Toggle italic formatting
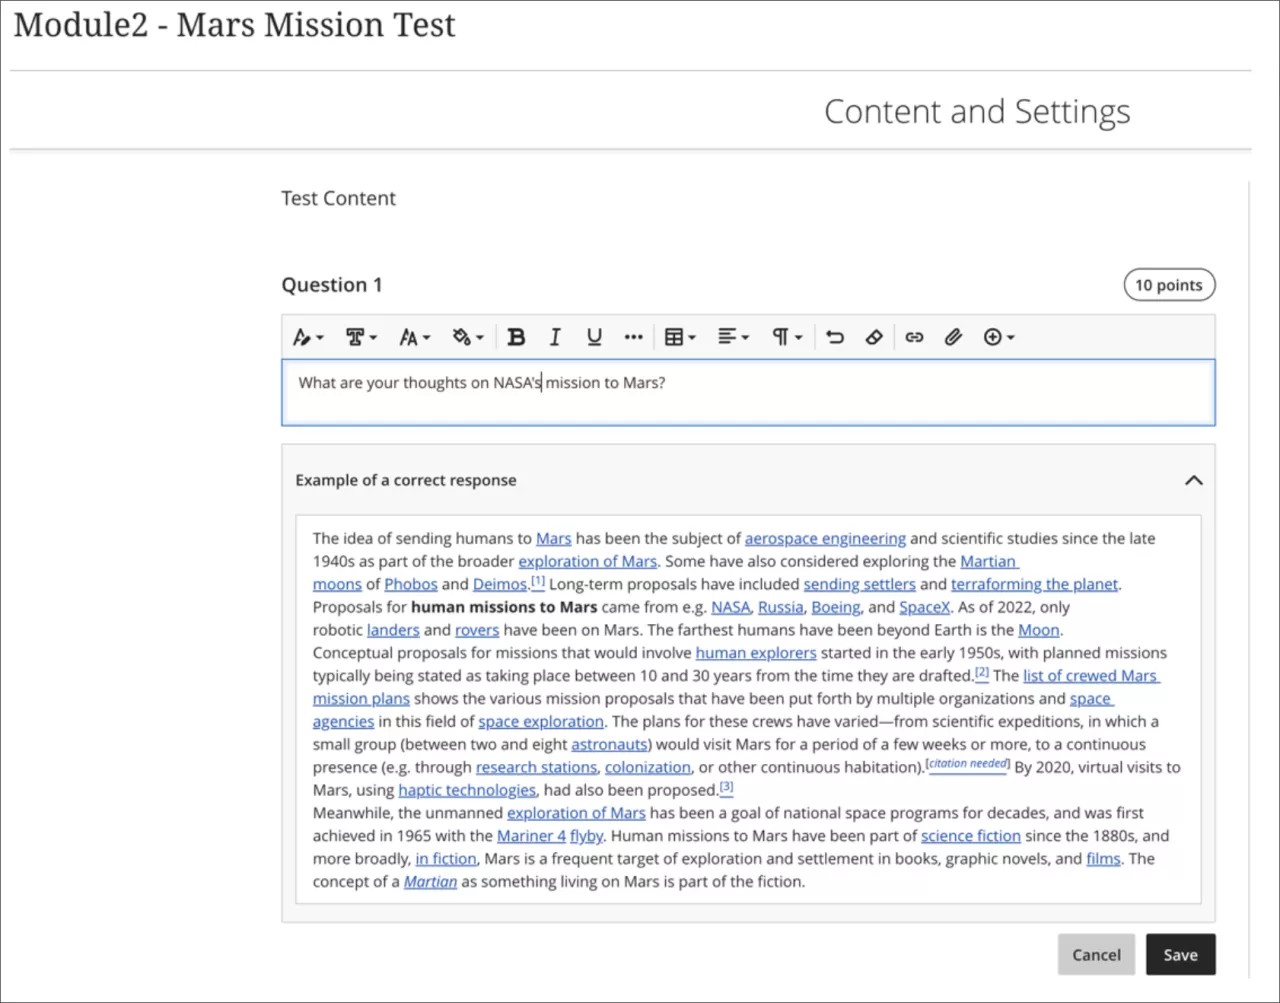 (555, 337)
